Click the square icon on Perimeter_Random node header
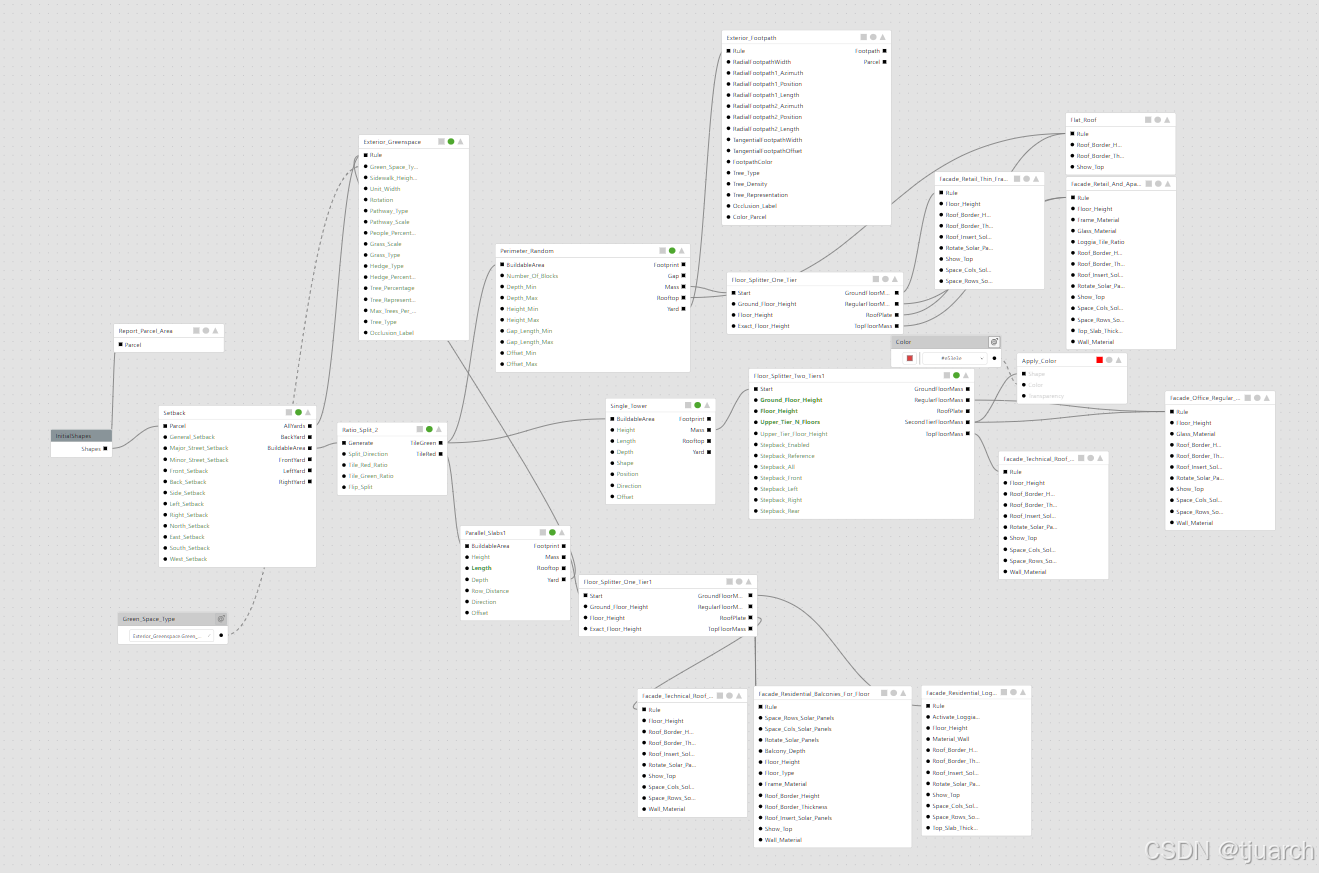Image resolution: width=1319 pixels, height=873 pixels. click(663, 250)
